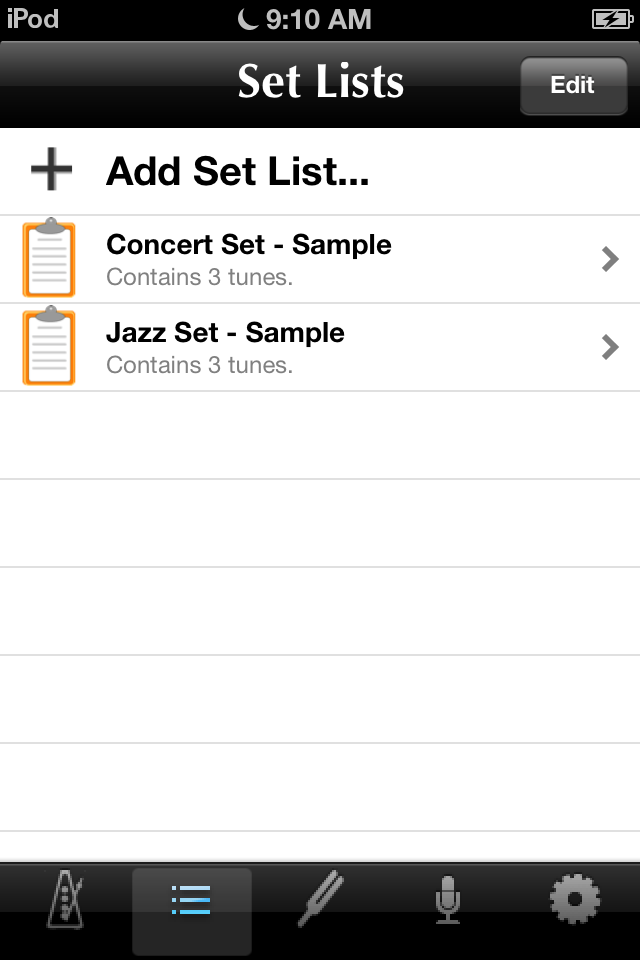This screenshot has height=960, width=640.
Task: Tap the Concert Set clipboard icon
Action: (x=49, y=257)
